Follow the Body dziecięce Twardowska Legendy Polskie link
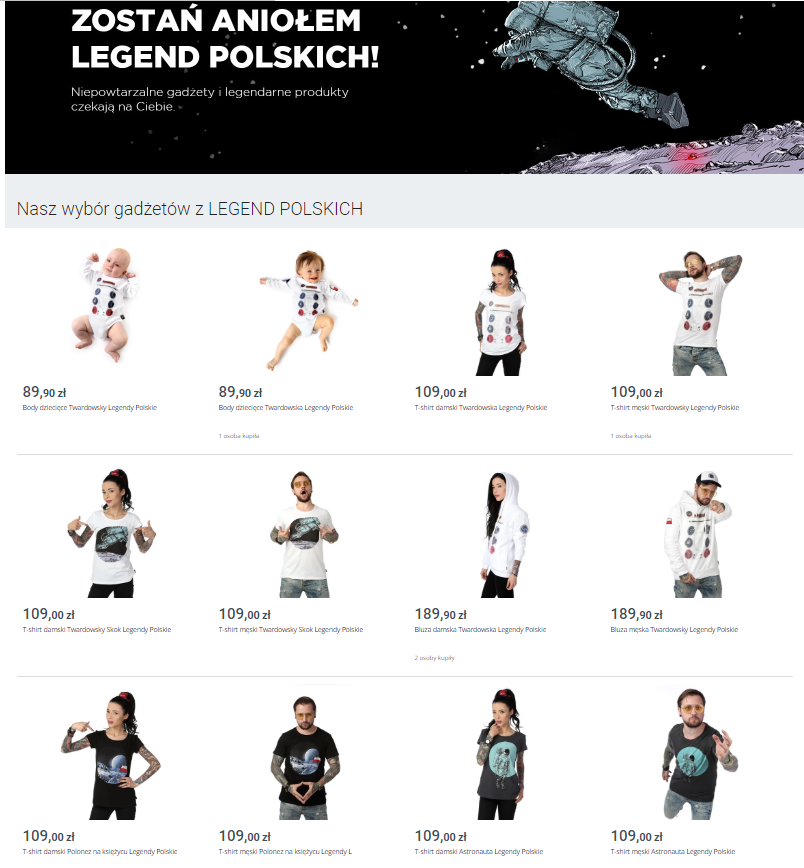The image size is (804, 868). point(286,407)
